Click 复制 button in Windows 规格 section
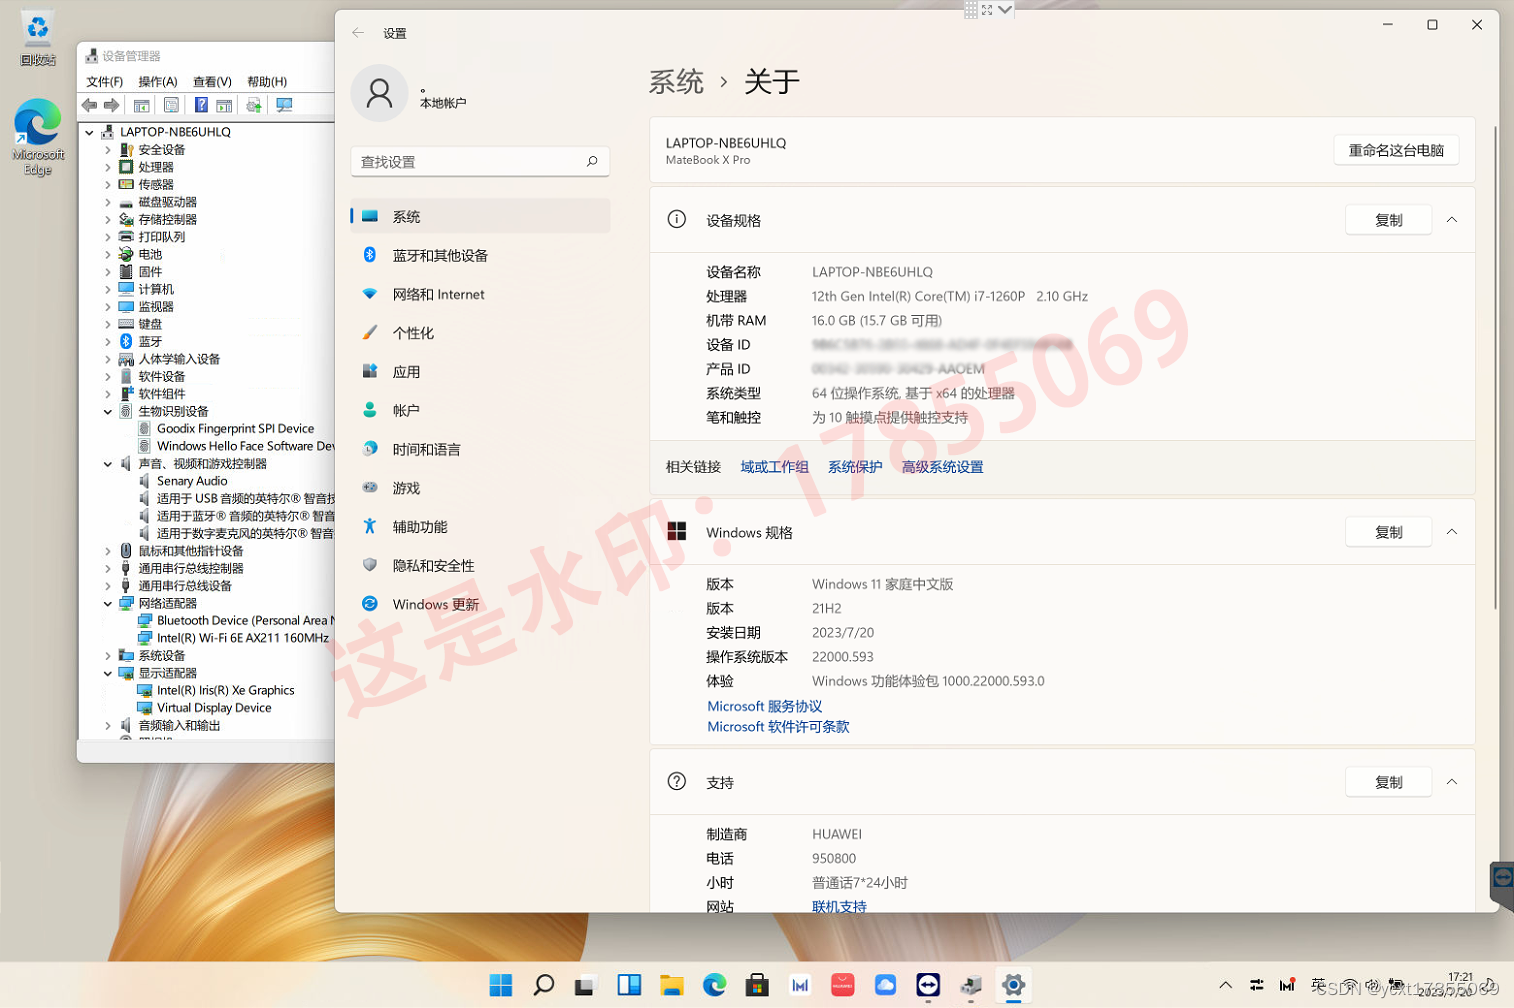This screenshot has width=1514, height=1008. click(x=1389, y=532)
